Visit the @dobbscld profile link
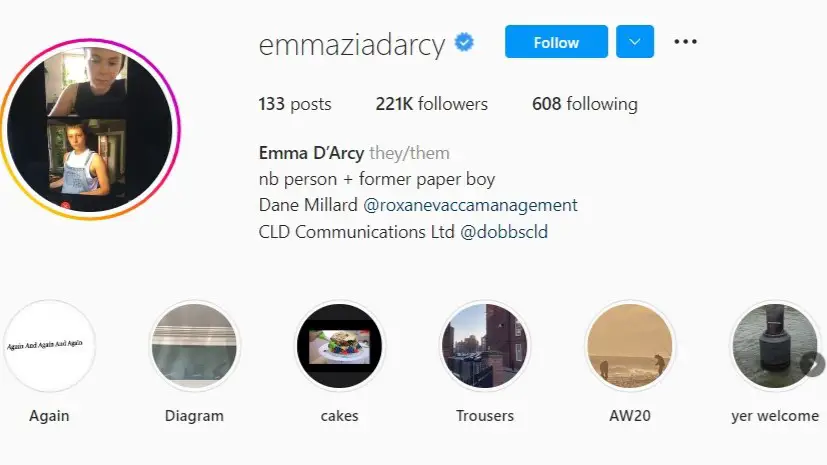Image resolution: width=827 pixels, height=465 pixels. [504, 232]
